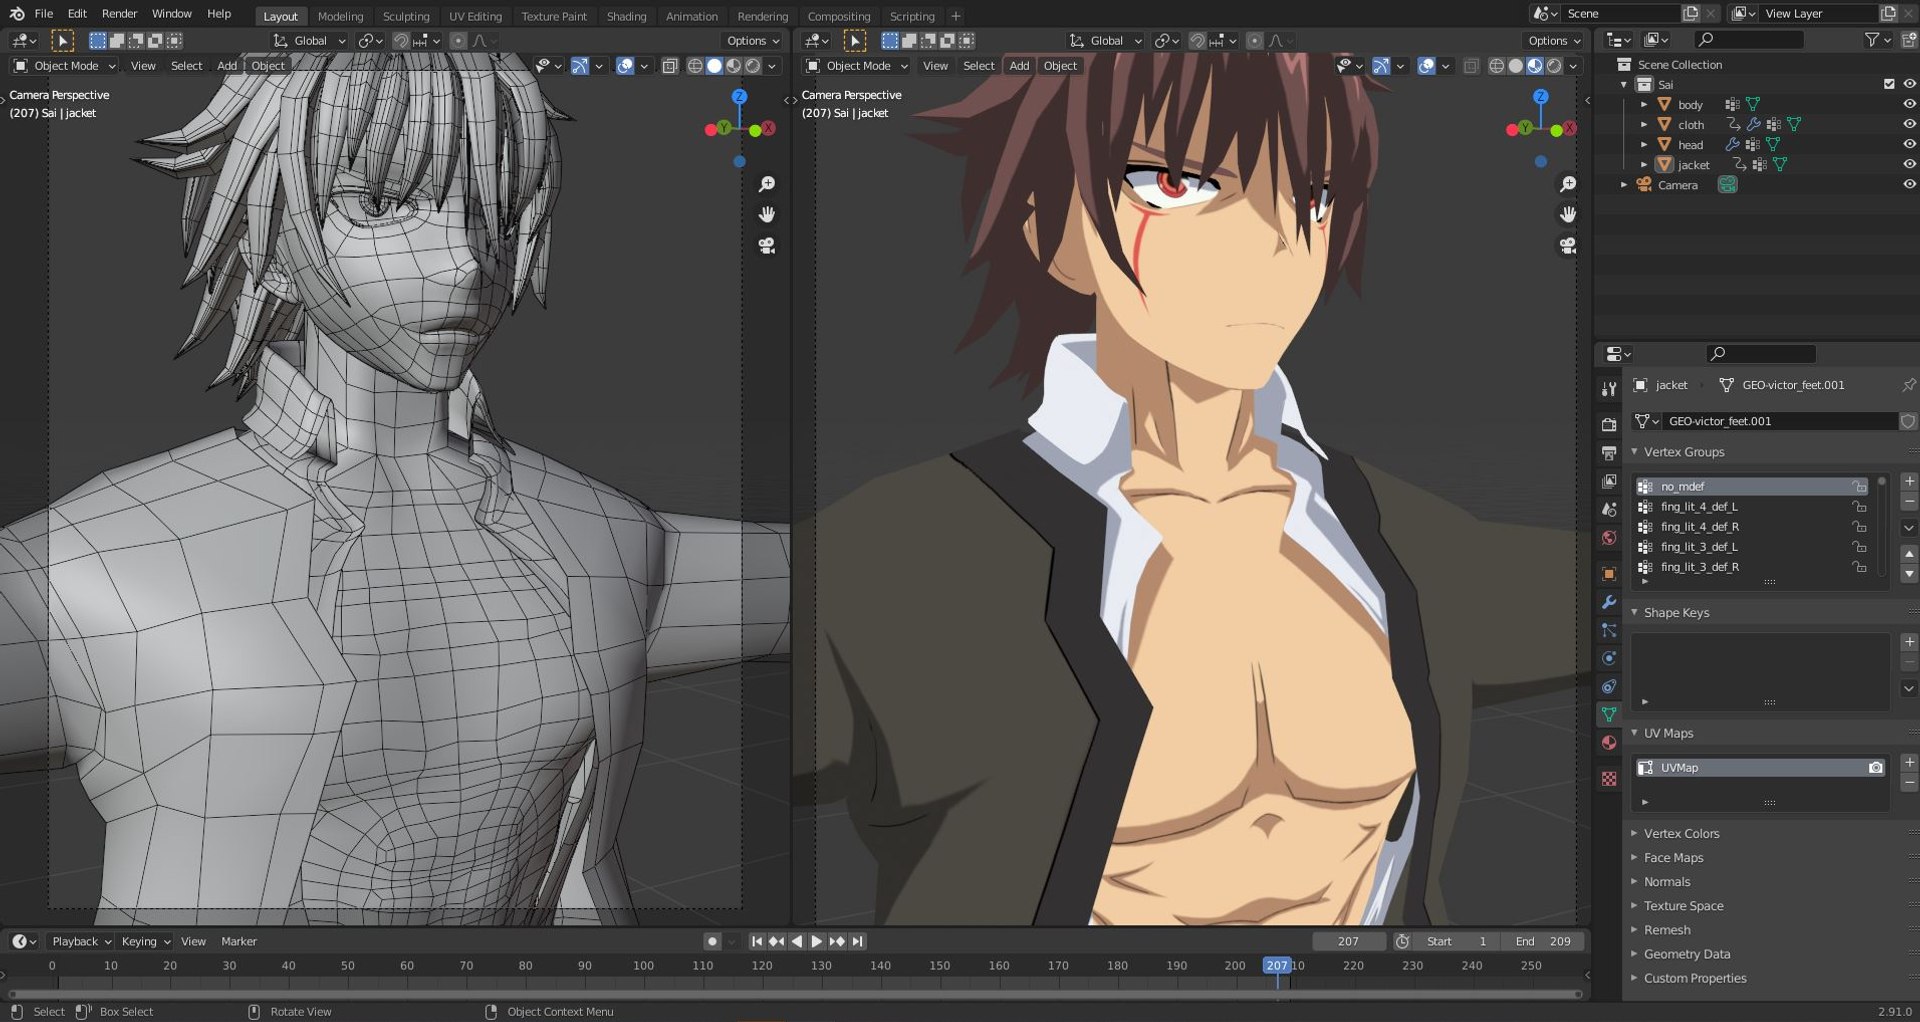
Task: Open the Render properties tab
Action: pos(1609,424)
